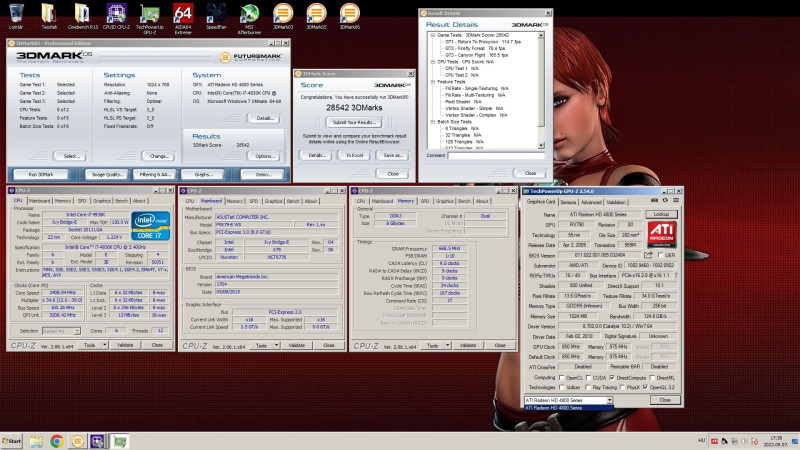
Task: Click the scrollbar up arrow in Result Details
Action: pyautogui.click(x=541, y=36)
